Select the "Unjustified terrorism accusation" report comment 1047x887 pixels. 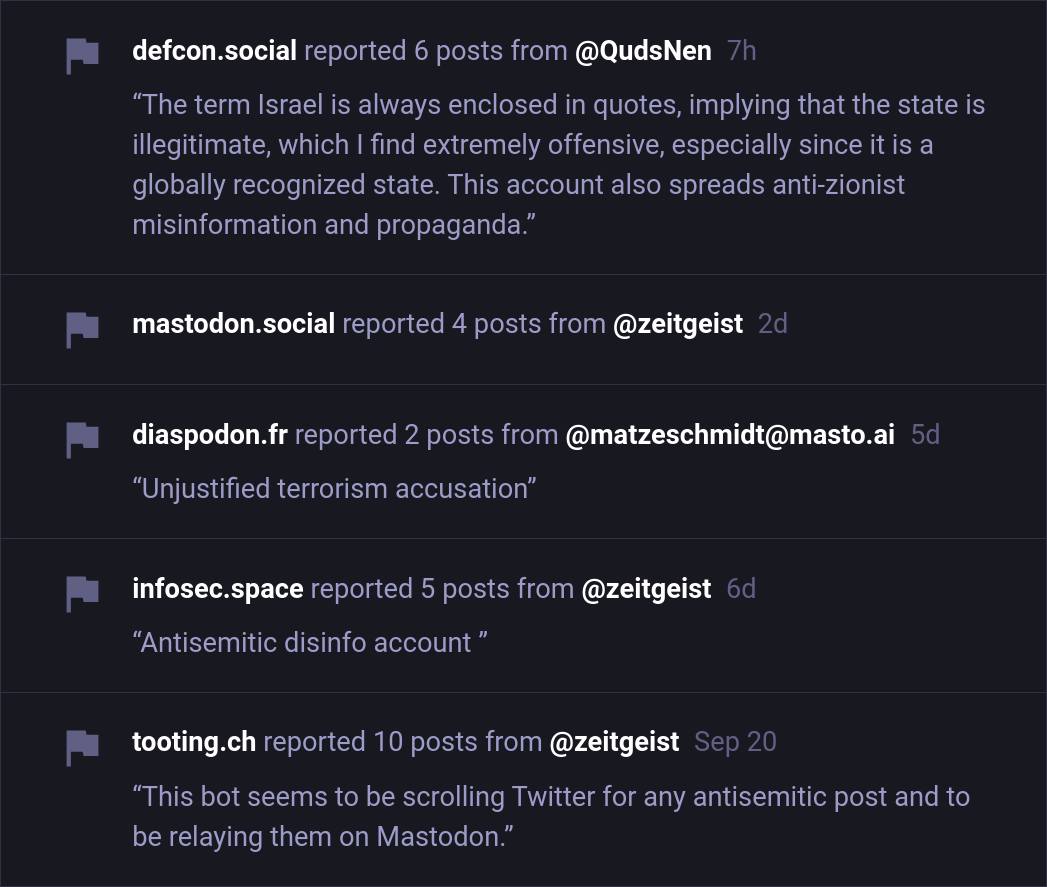click(334, 488)
